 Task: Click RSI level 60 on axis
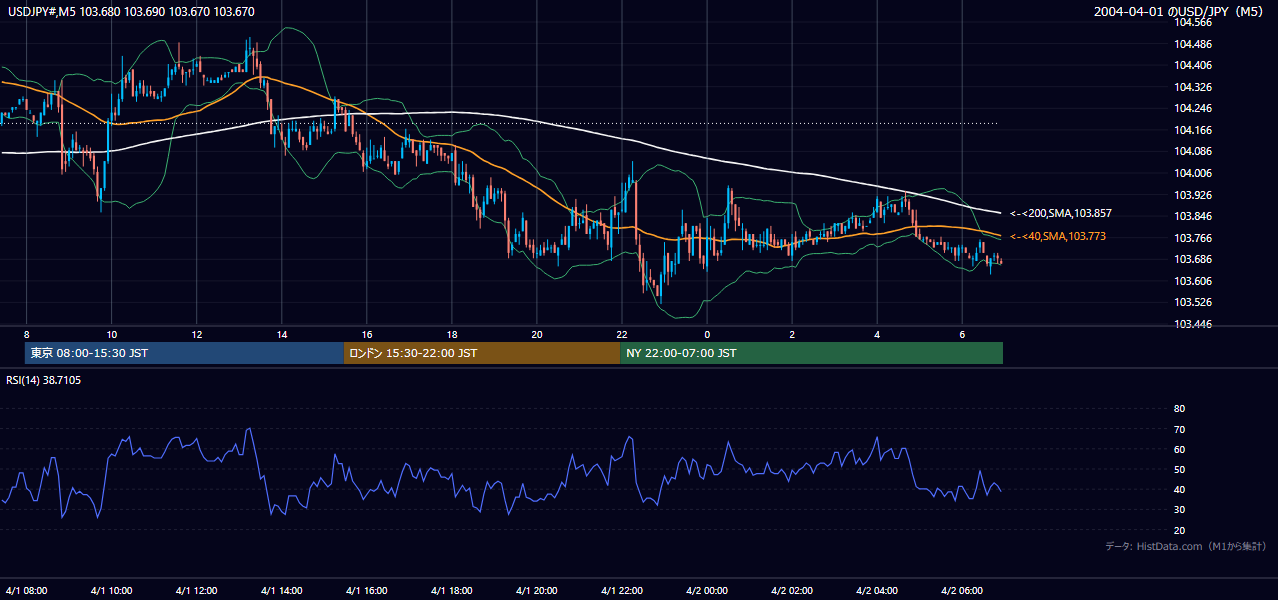coord(1179,449)
